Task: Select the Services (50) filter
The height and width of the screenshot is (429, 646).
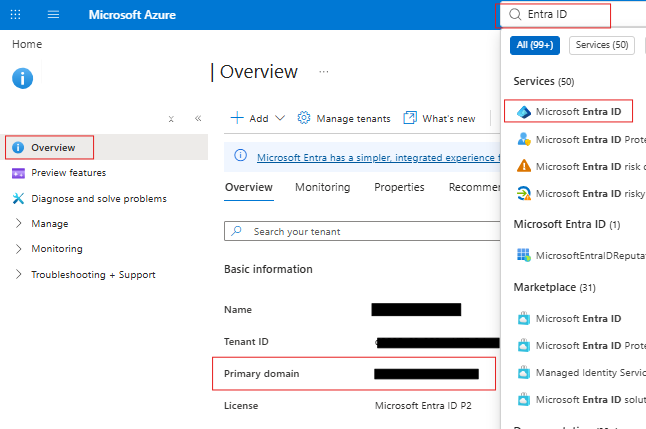Action: [602, 45]
